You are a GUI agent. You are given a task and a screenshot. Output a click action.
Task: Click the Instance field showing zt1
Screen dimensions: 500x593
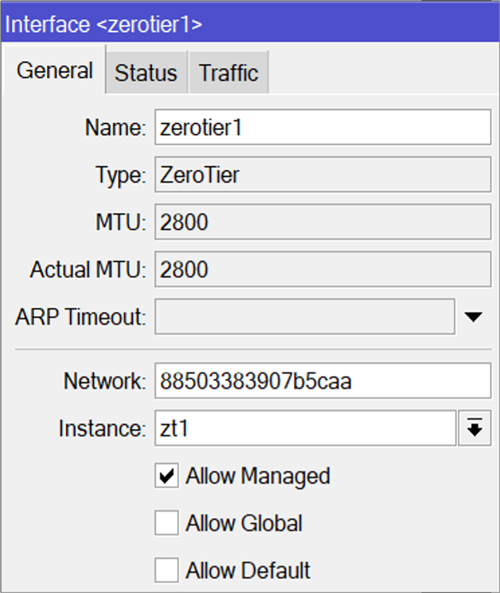click(305, 428)
